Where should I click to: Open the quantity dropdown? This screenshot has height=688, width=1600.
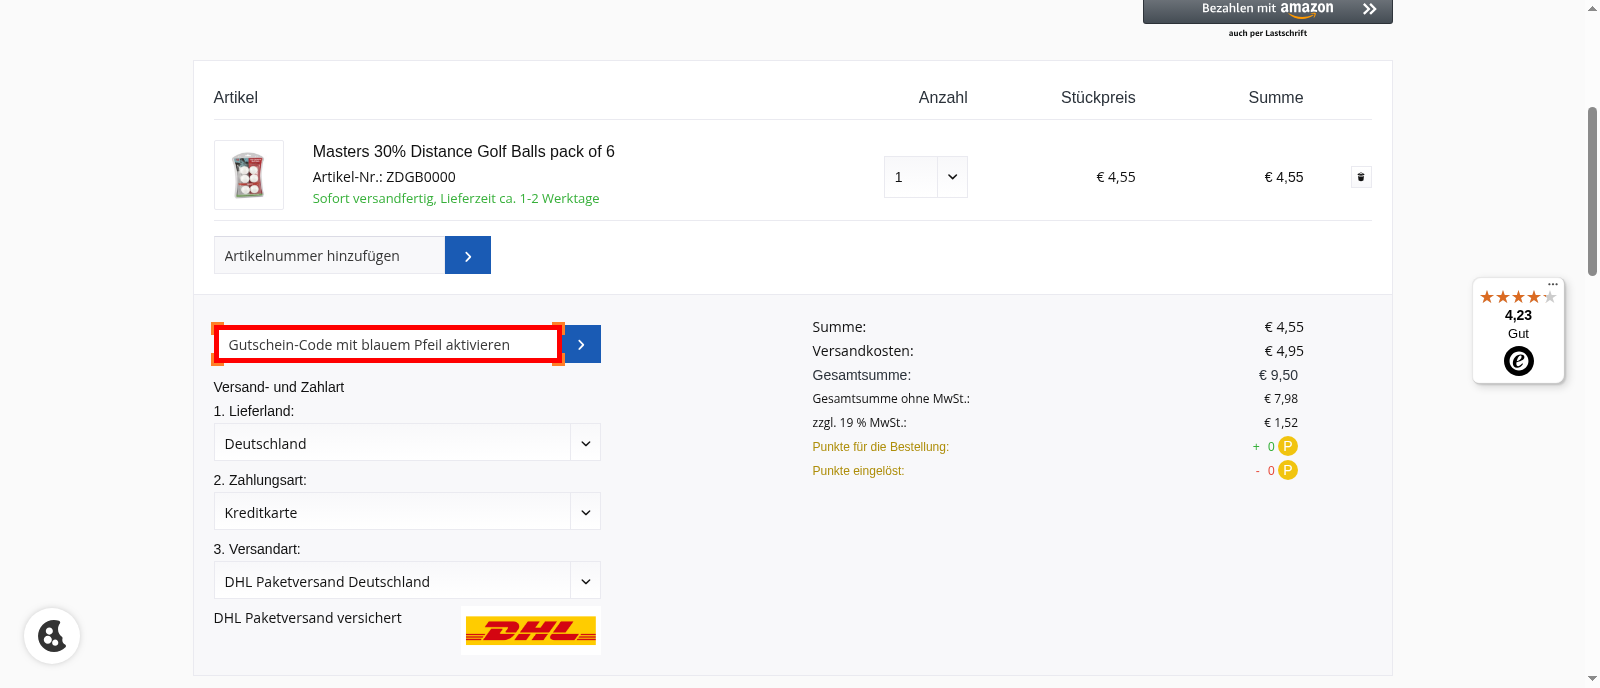pos(925,177)
